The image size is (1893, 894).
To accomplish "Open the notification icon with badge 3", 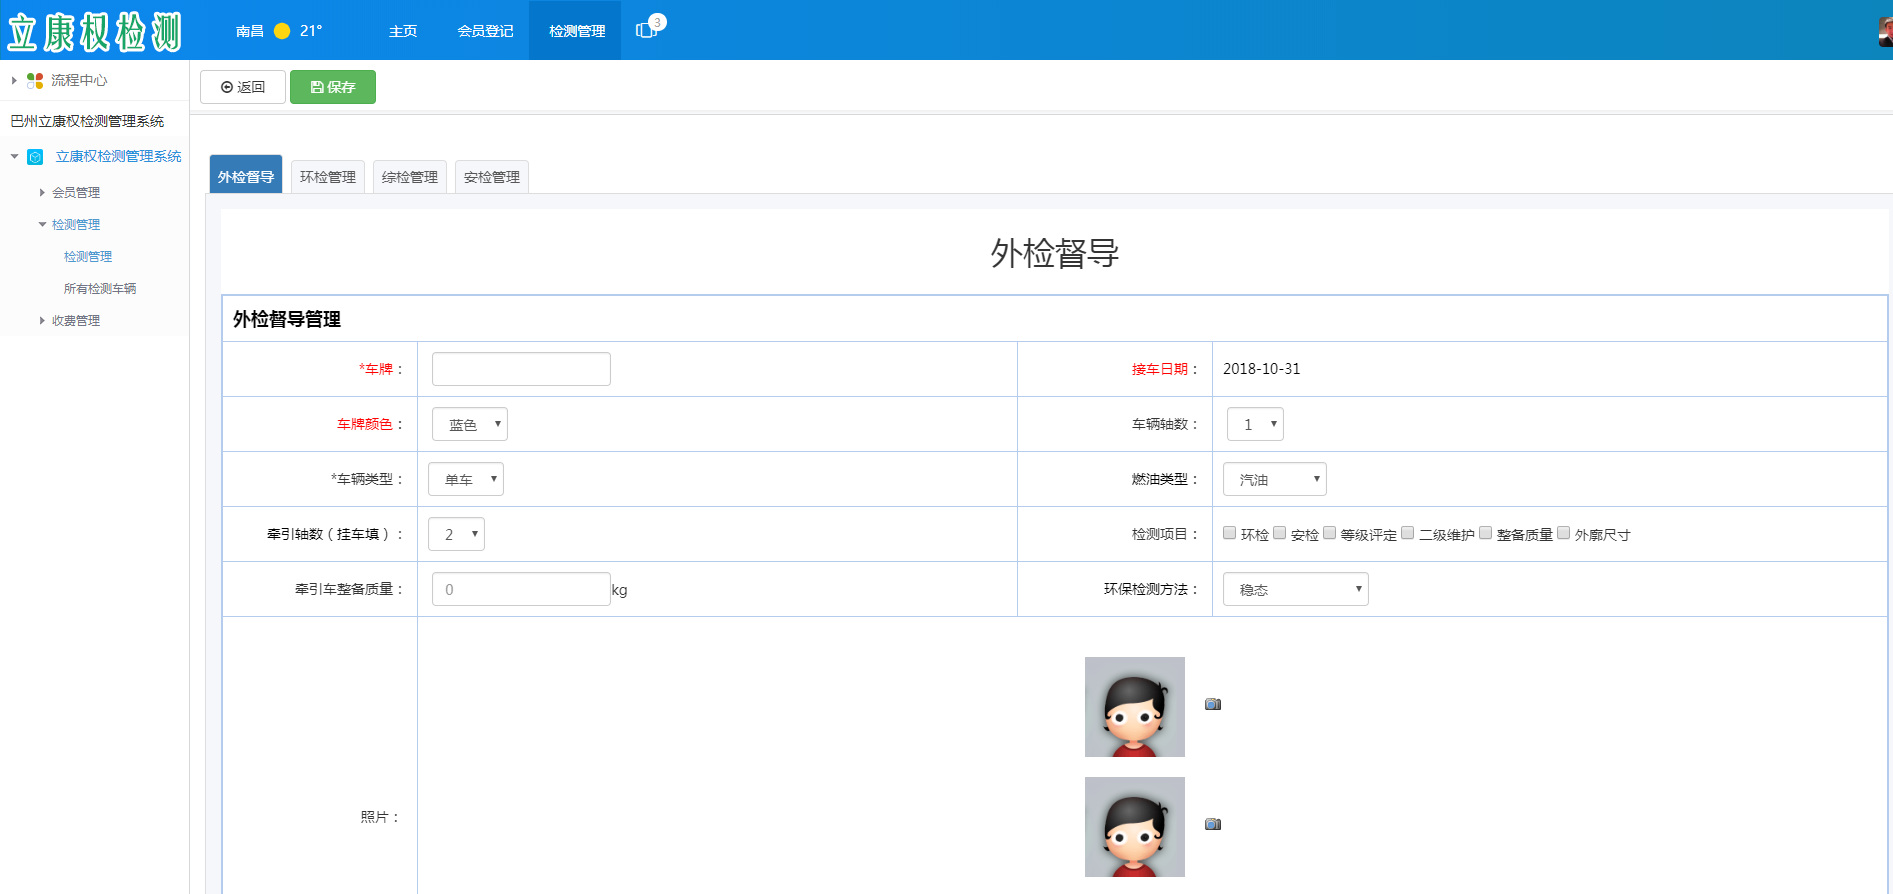I will point(648,30).
